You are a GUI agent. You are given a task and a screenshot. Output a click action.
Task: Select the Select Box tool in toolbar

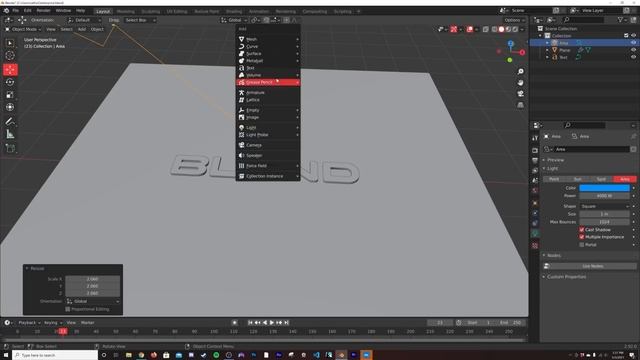tap(10, 43)
